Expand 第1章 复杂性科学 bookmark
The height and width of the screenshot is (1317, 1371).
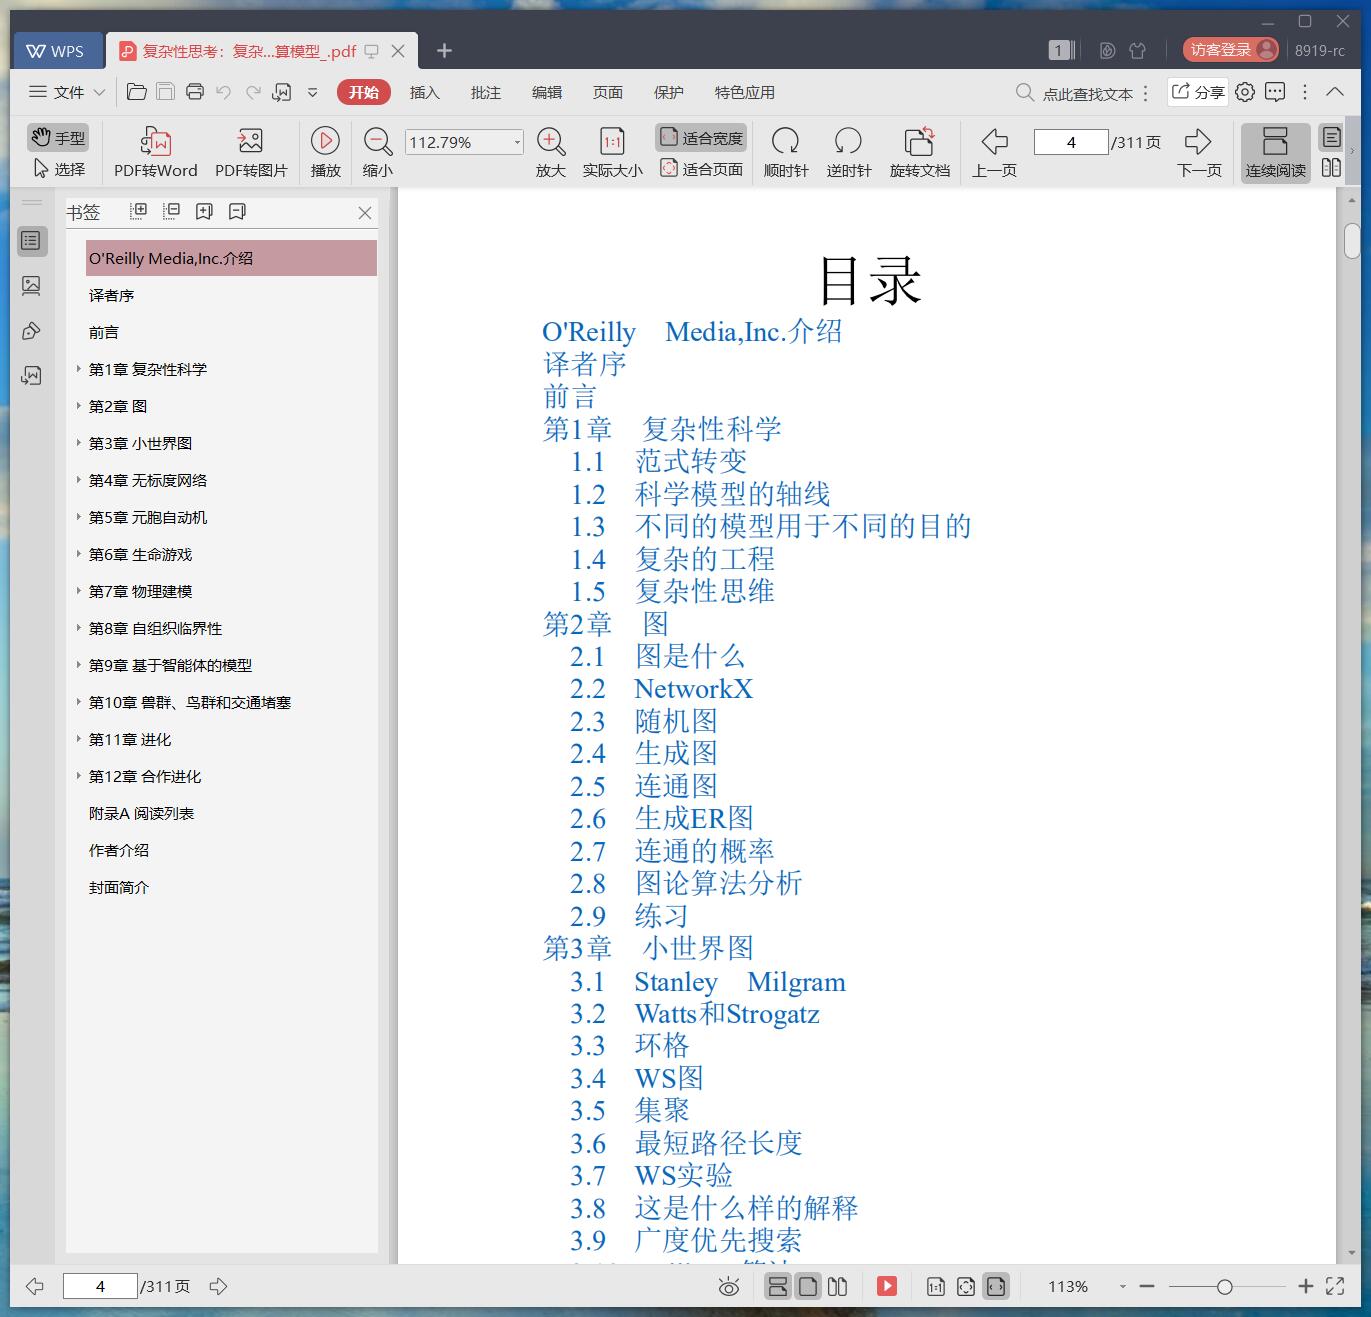pos(78,369)
